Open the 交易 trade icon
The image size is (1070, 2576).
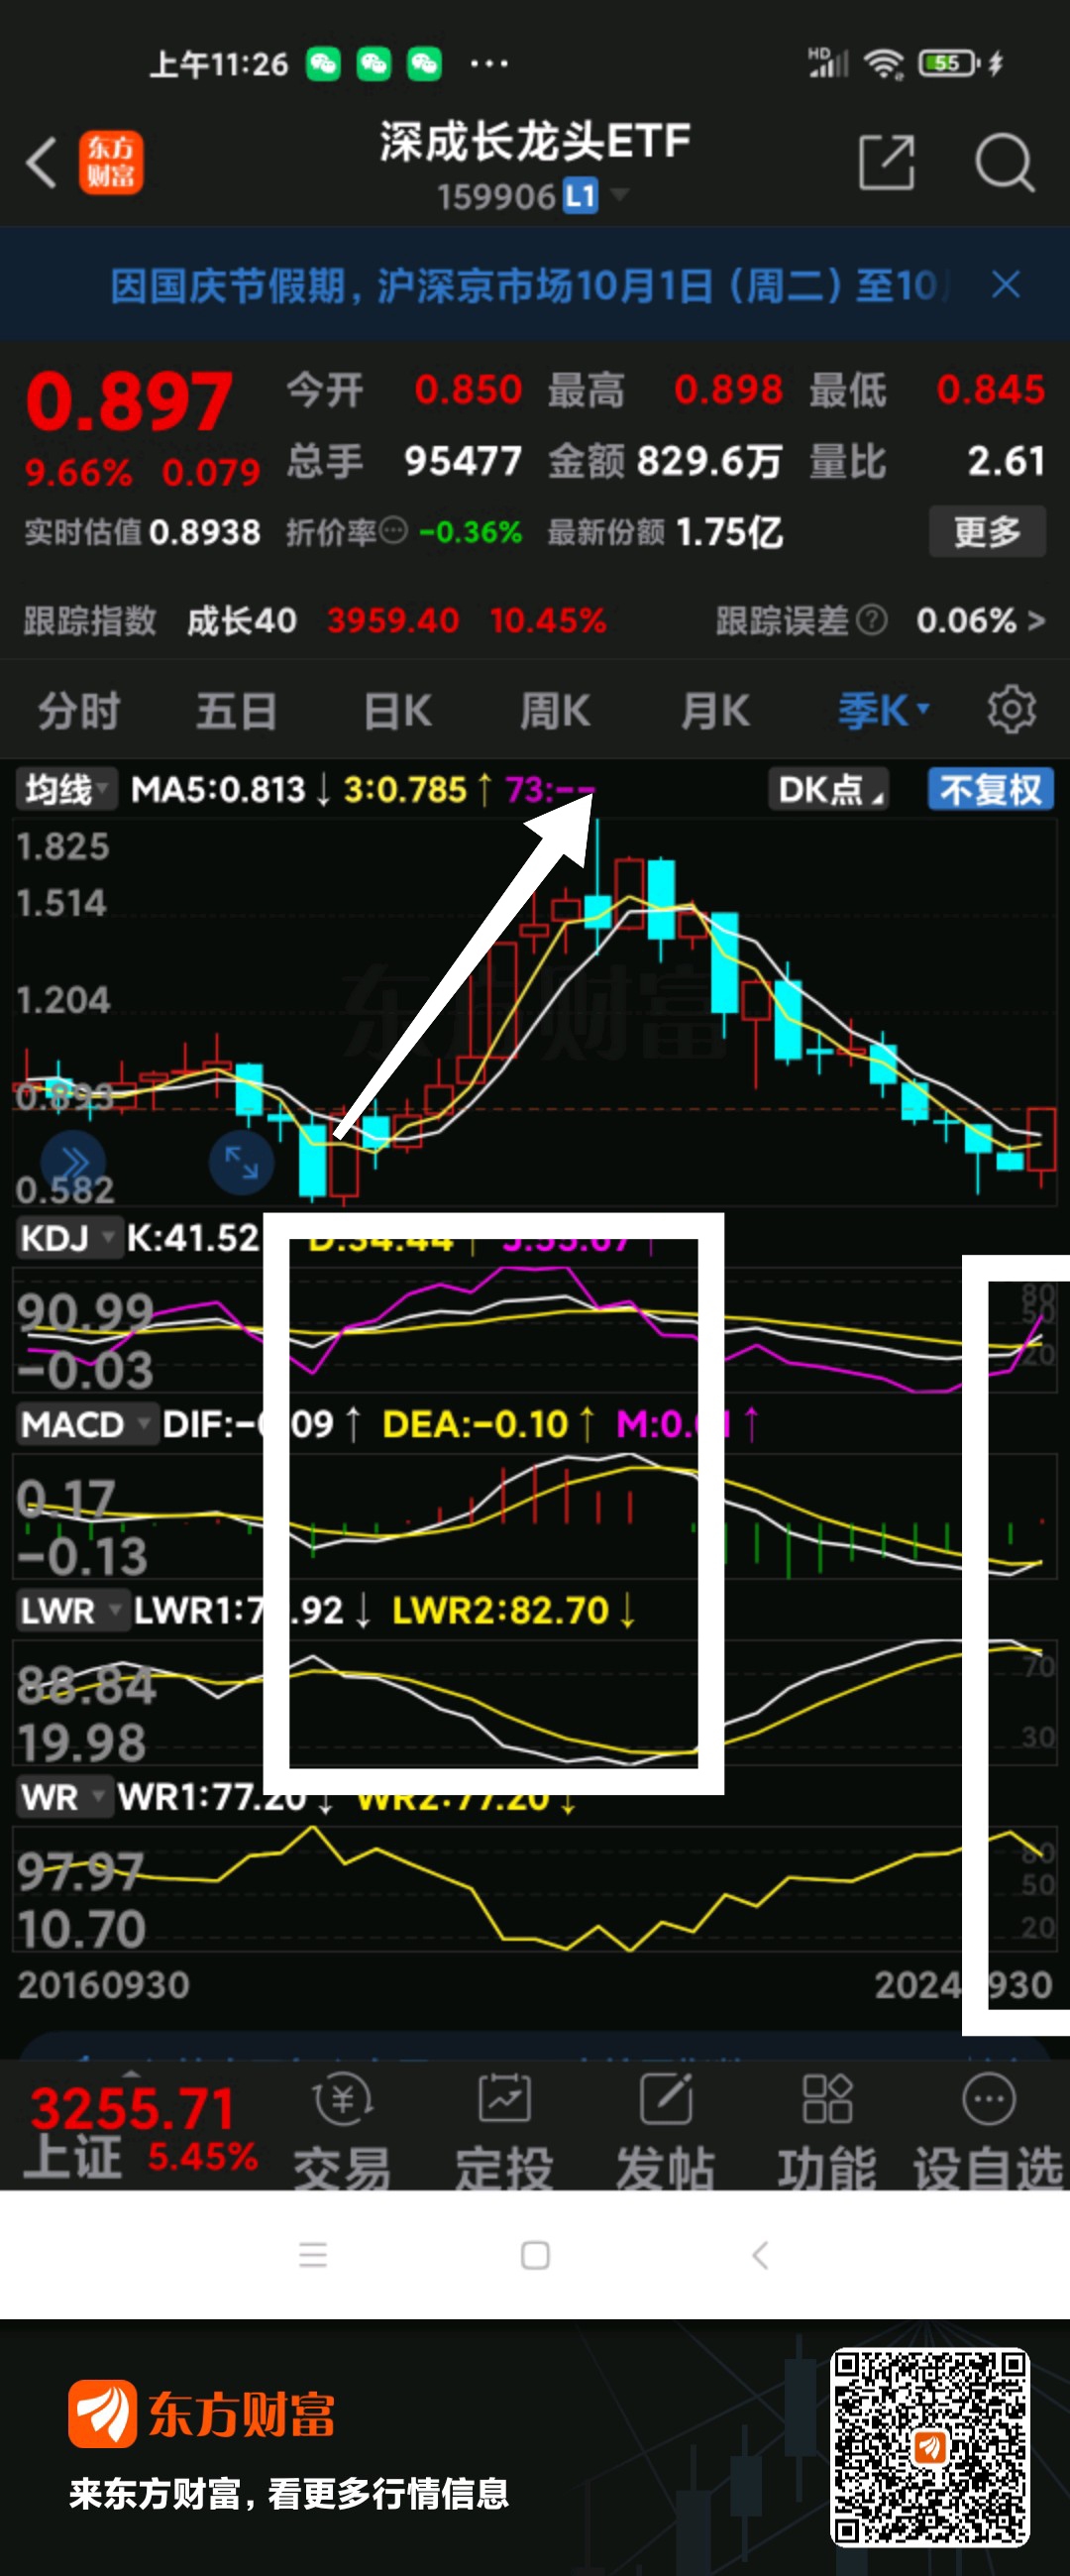coord(342,2132)
